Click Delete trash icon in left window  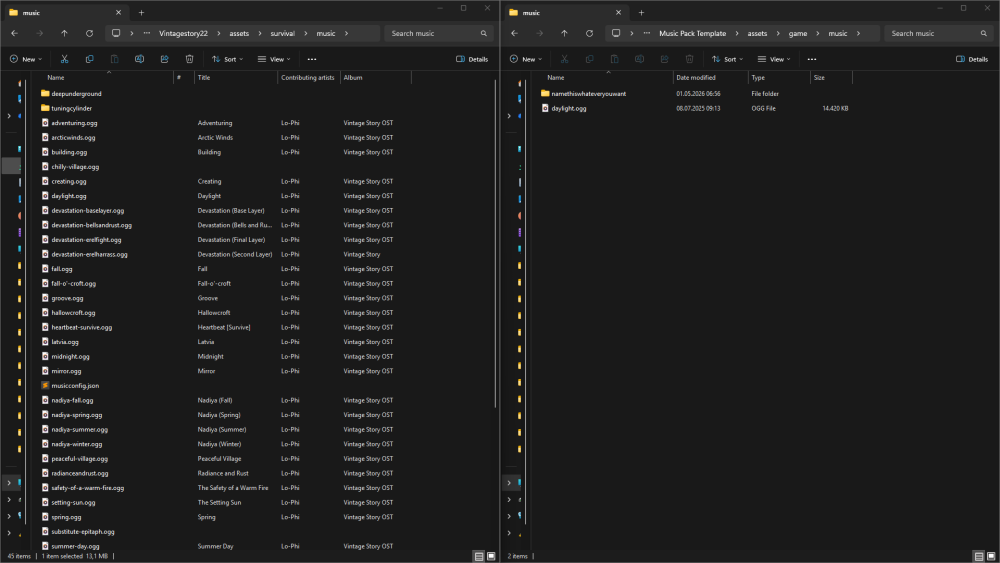[189, 59]
